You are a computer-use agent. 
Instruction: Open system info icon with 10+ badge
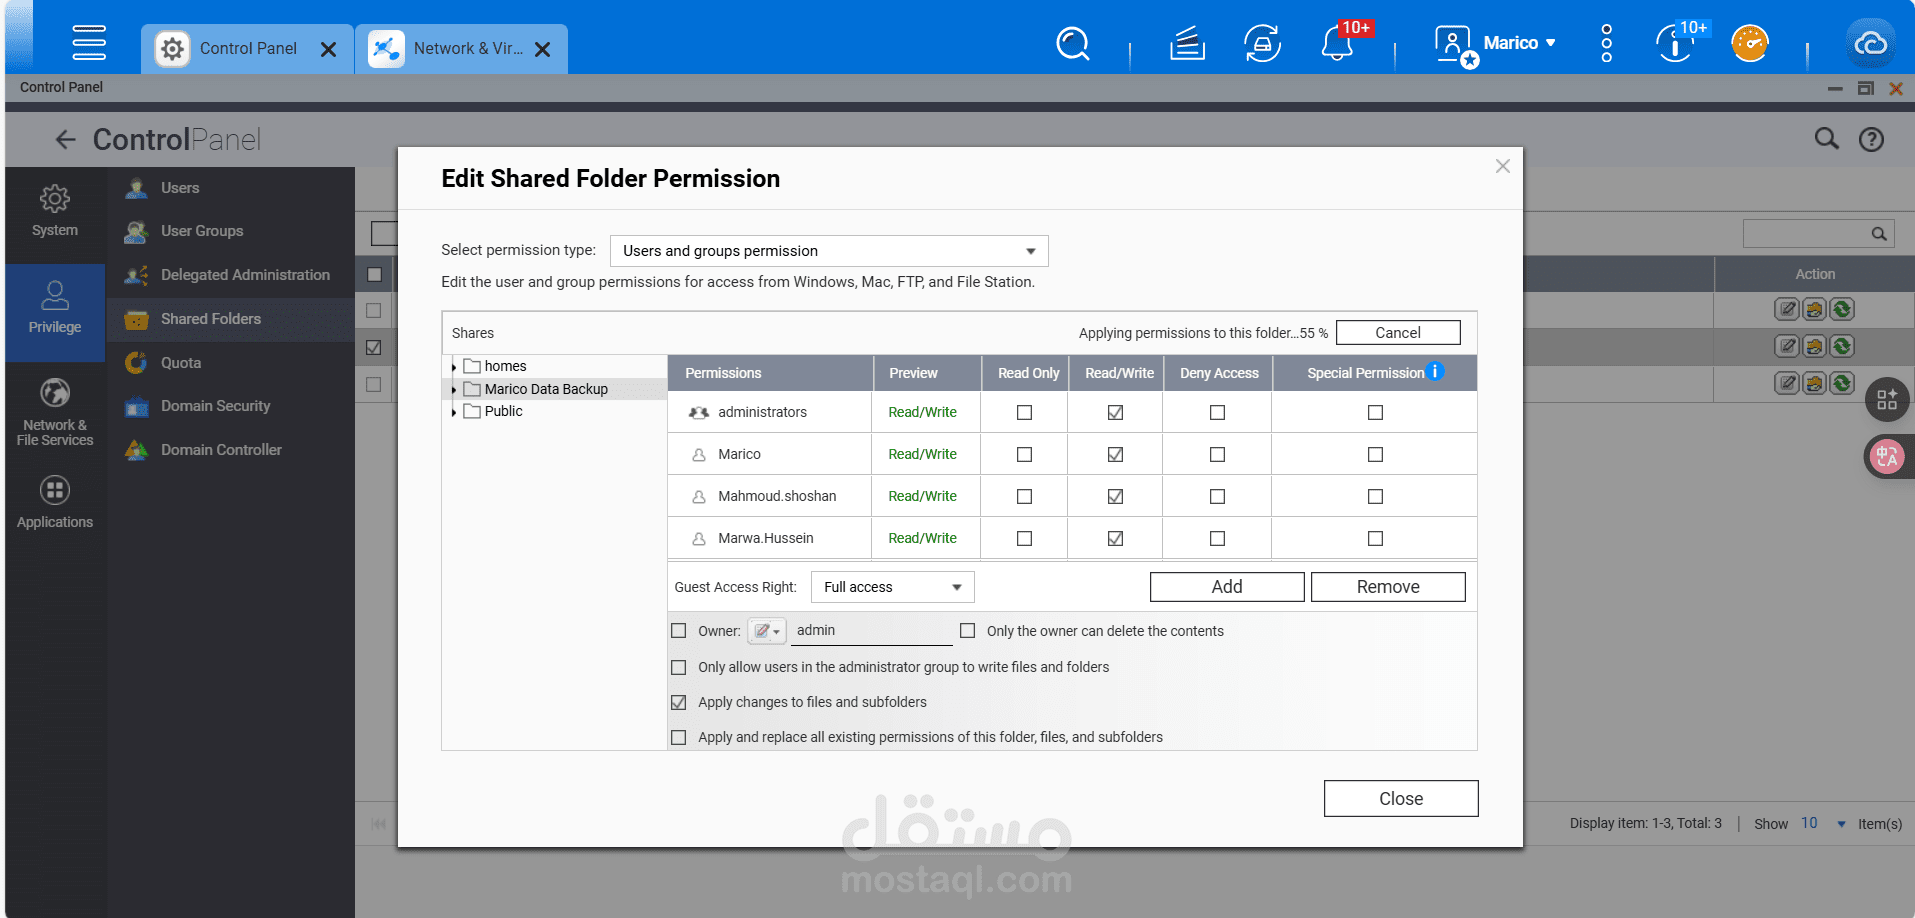point(1675,44)
